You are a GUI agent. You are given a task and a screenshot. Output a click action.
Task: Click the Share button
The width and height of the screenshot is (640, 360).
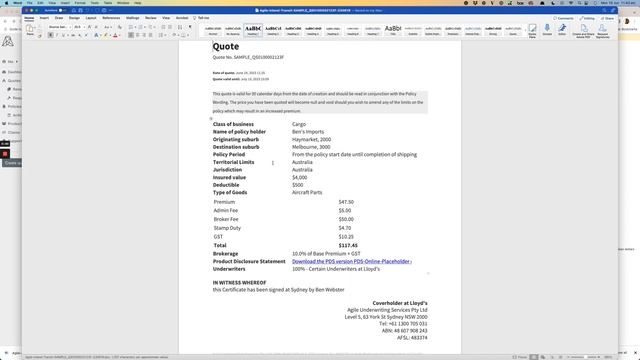pyautogui.click(x=607, y=18)
